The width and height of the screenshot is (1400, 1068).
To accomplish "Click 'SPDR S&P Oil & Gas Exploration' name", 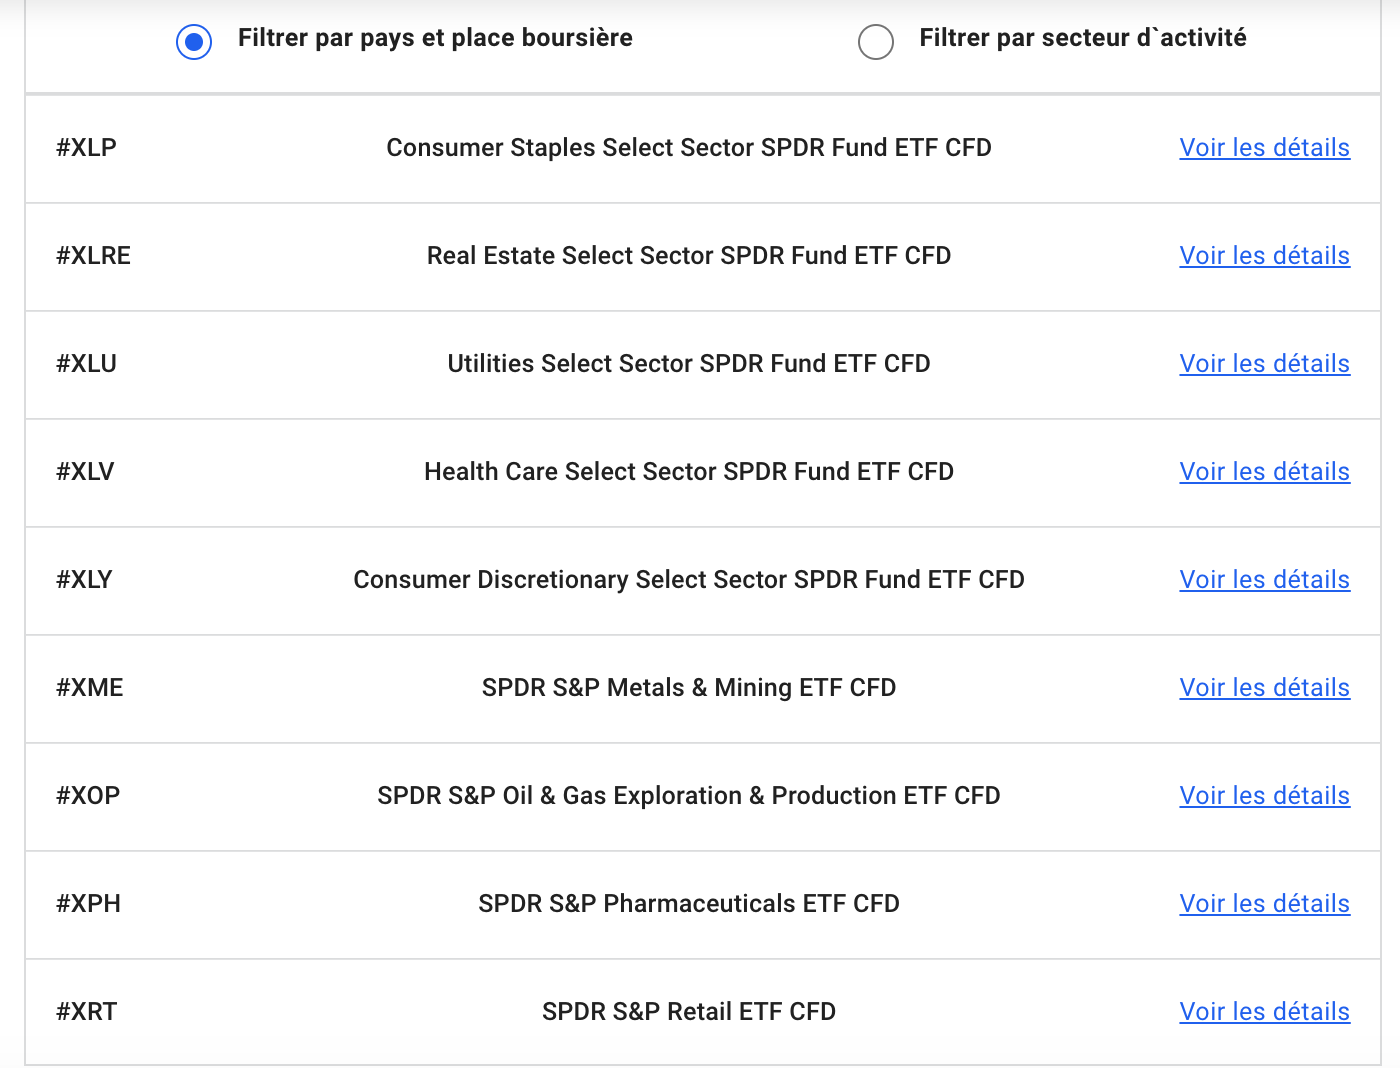I will pyautogui.click(x=688, y=796).
